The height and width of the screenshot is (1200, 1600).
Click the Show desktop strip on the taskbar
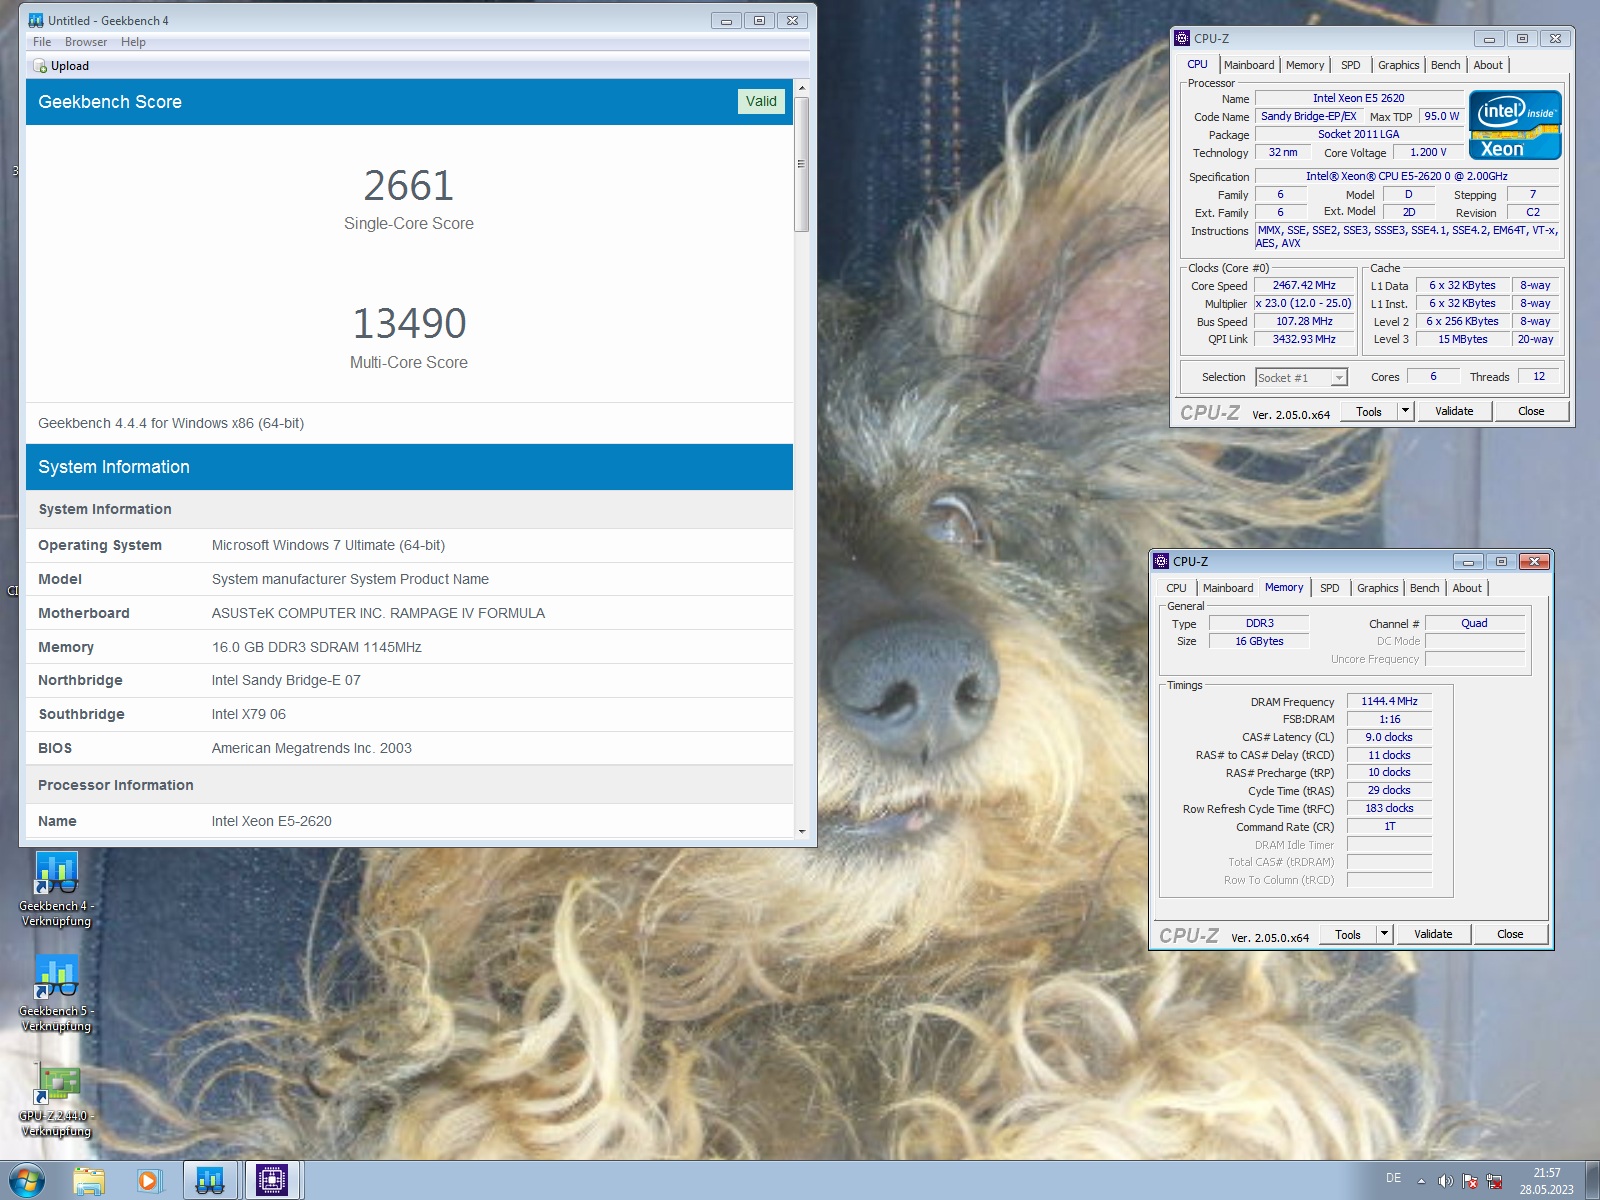[1592, 1180]
